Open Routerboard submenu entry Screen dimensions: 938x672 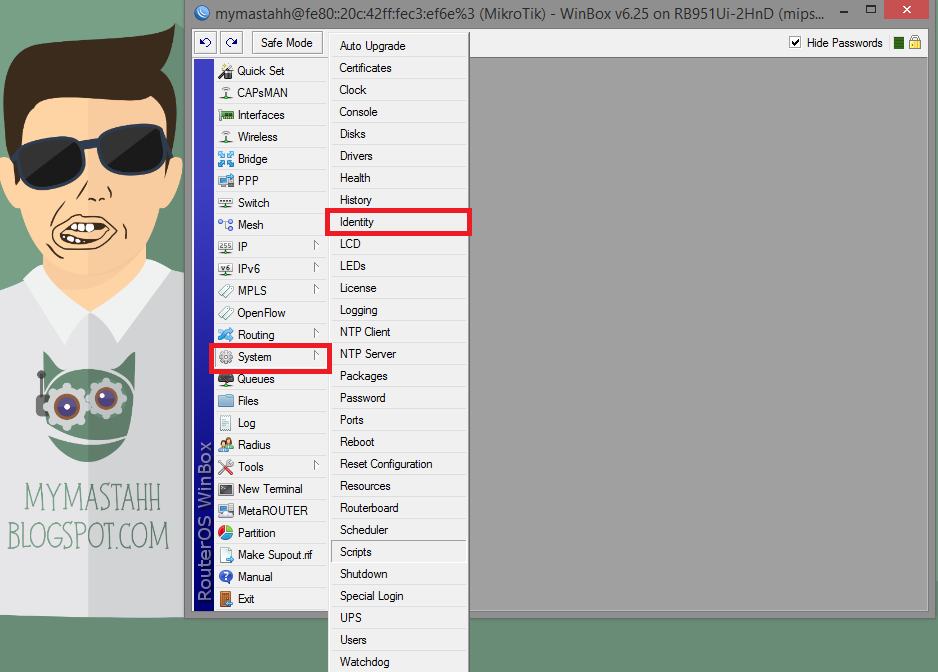click(398, 508)
